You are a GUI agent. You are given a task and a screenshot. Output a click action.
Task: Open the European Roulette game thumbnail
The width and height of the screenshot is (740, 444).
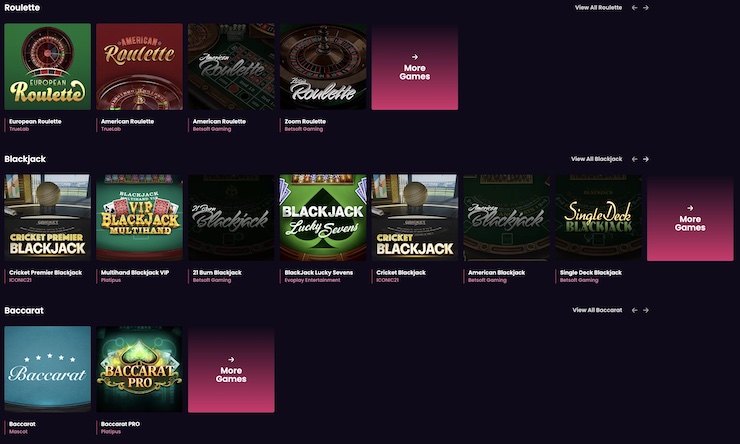click(x=47, y=67)
